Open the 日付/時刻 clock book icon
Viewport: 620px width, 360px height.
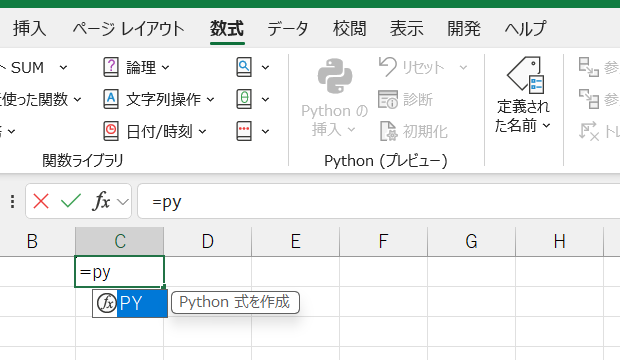(x=111, y=131)
